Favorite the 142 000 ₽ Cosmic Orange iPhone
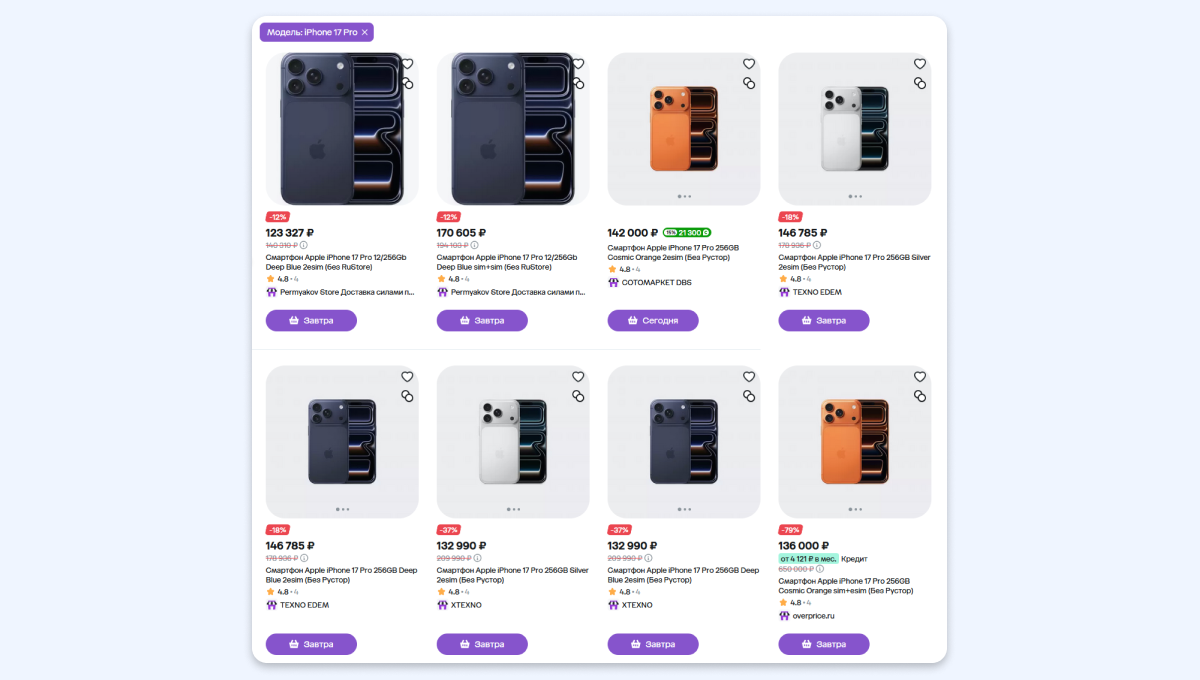Viewport: 1200px width, 680px height. [749, 64]
